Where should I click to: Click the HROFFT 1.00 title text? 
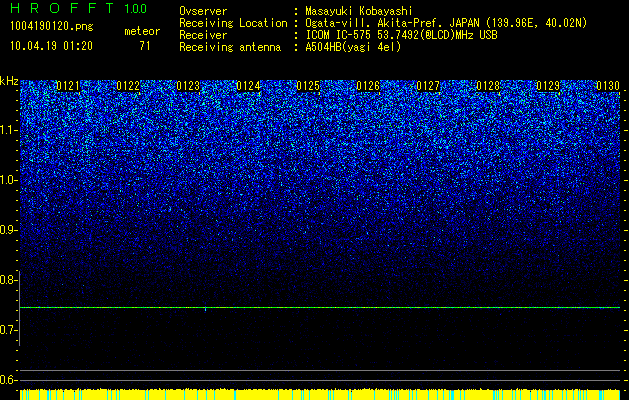click(x=79, y=8)
